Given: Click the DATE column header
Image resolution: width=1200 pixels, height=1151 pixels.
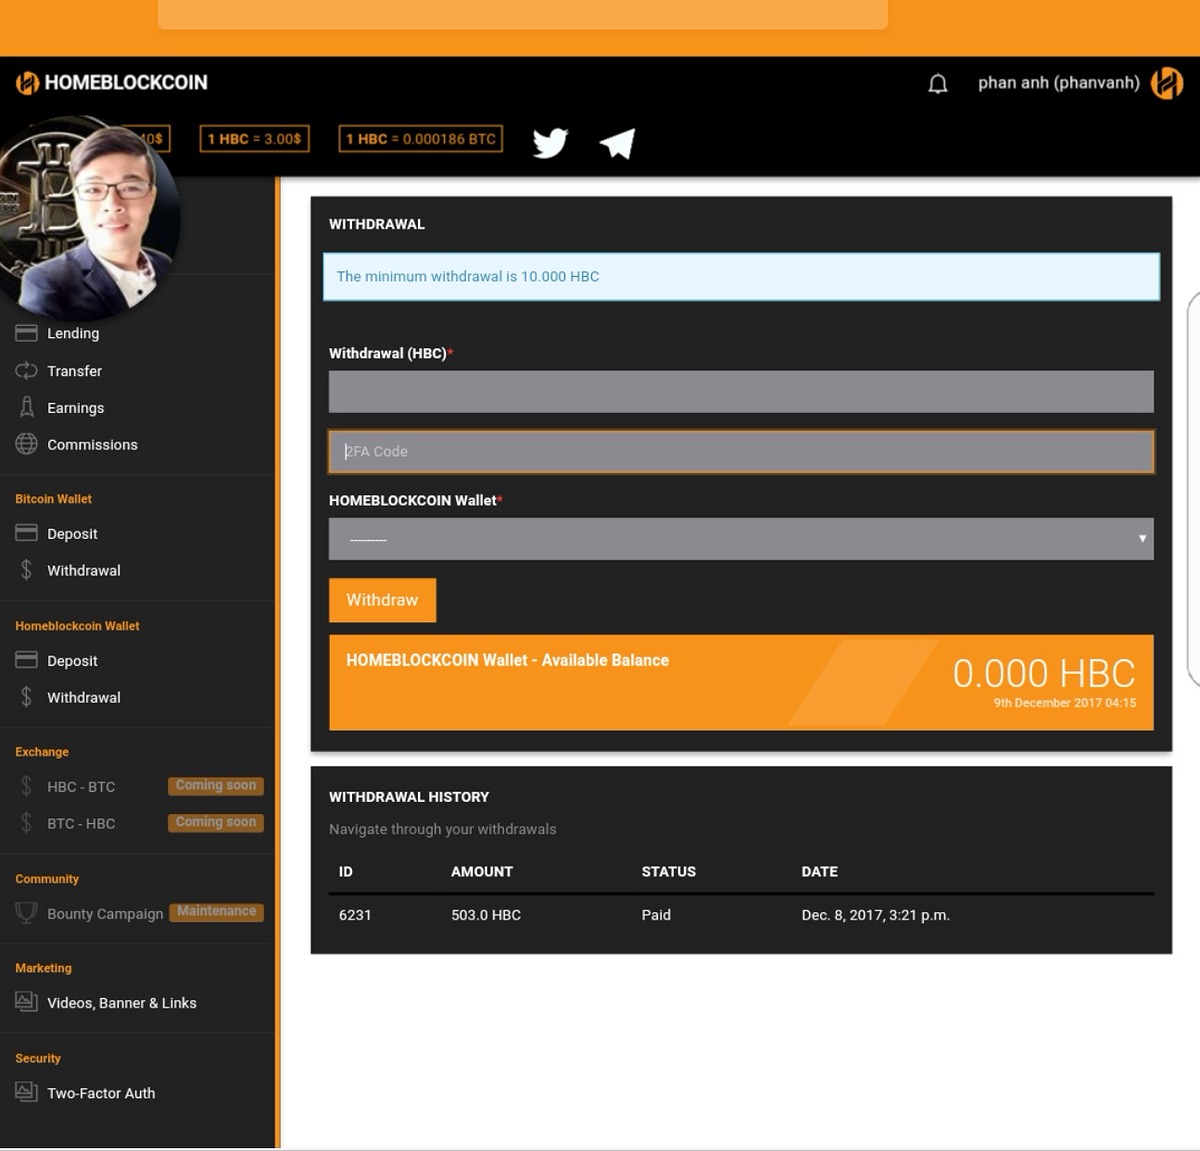Looking at the screenshot, I should [820, 872].
